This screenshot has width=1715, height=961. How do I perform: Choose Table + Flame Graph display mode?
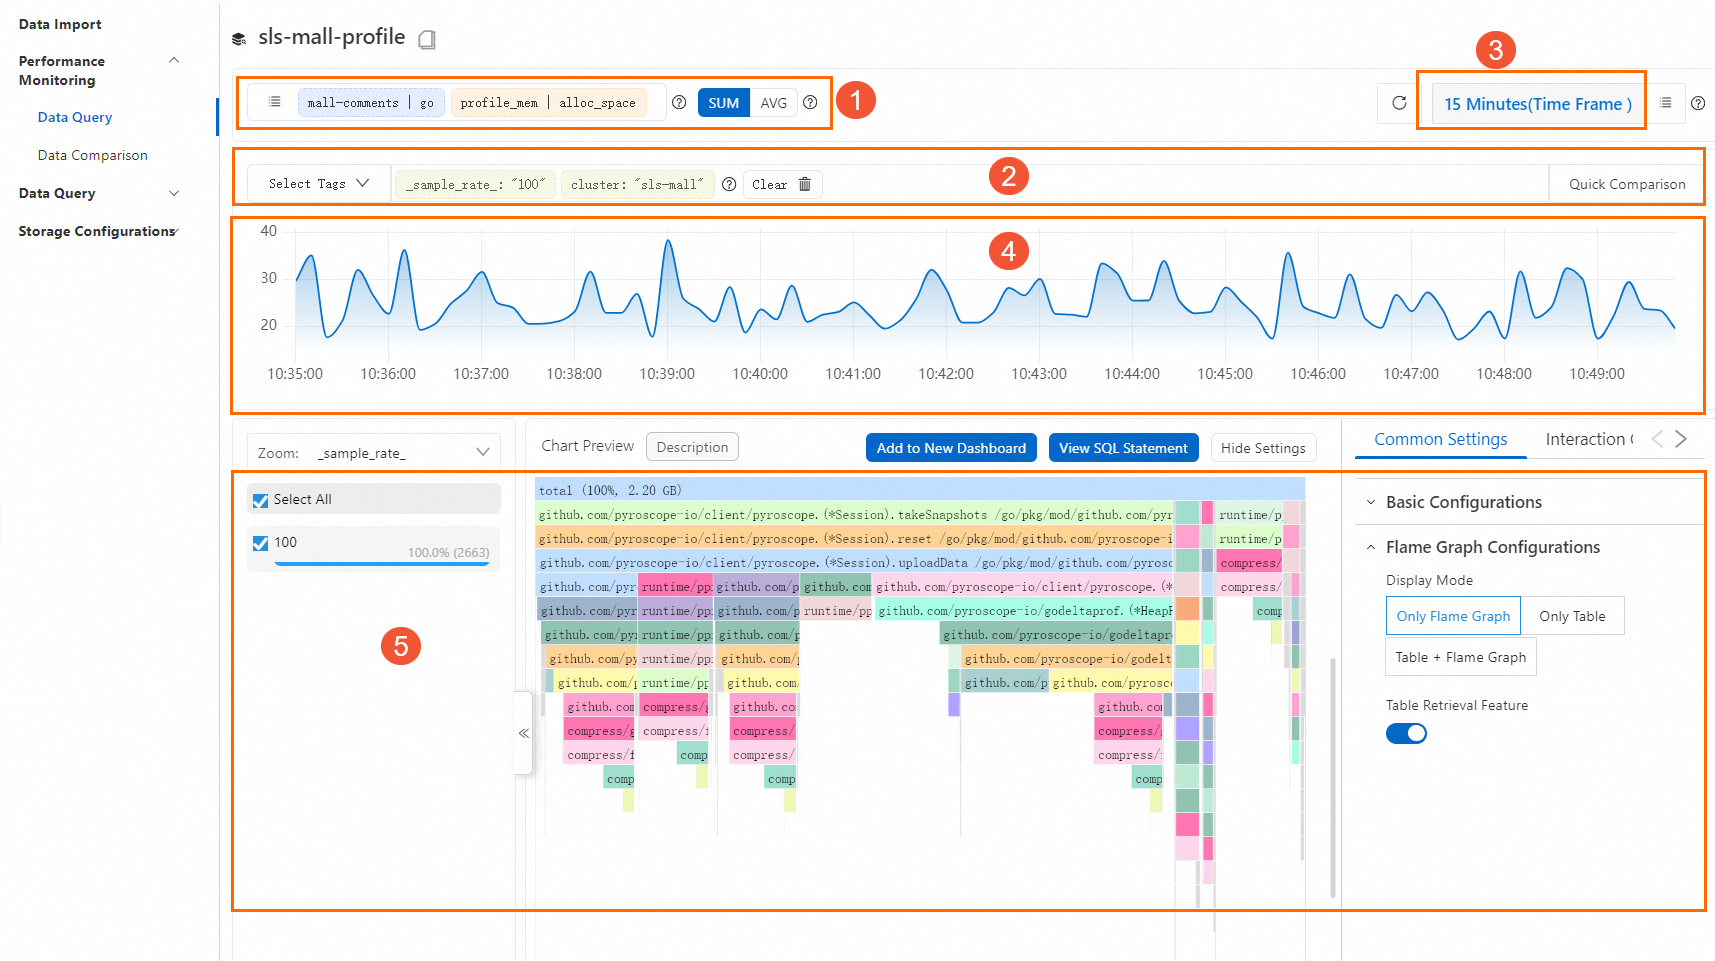[x=1461, y=657]
